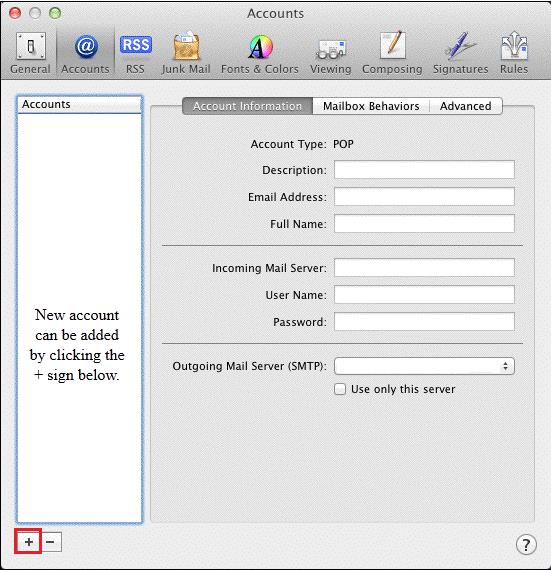The image size is (551, 570).
Task: Open Signatures preferences
Action: 460,53
